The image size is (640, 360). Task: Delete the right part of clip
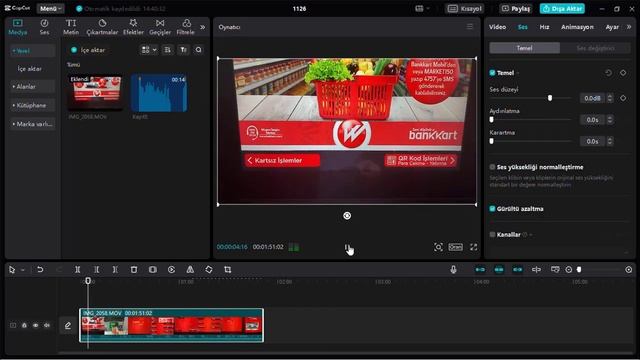click(115, 269)
